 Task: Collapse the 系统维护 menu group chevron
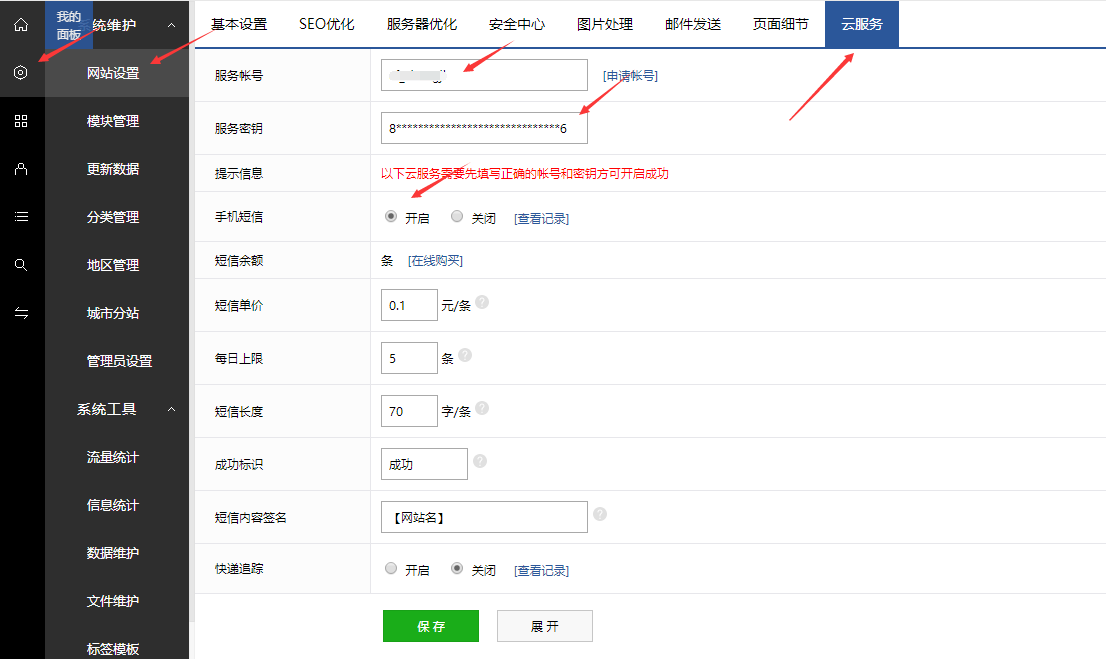pos(171,25)
